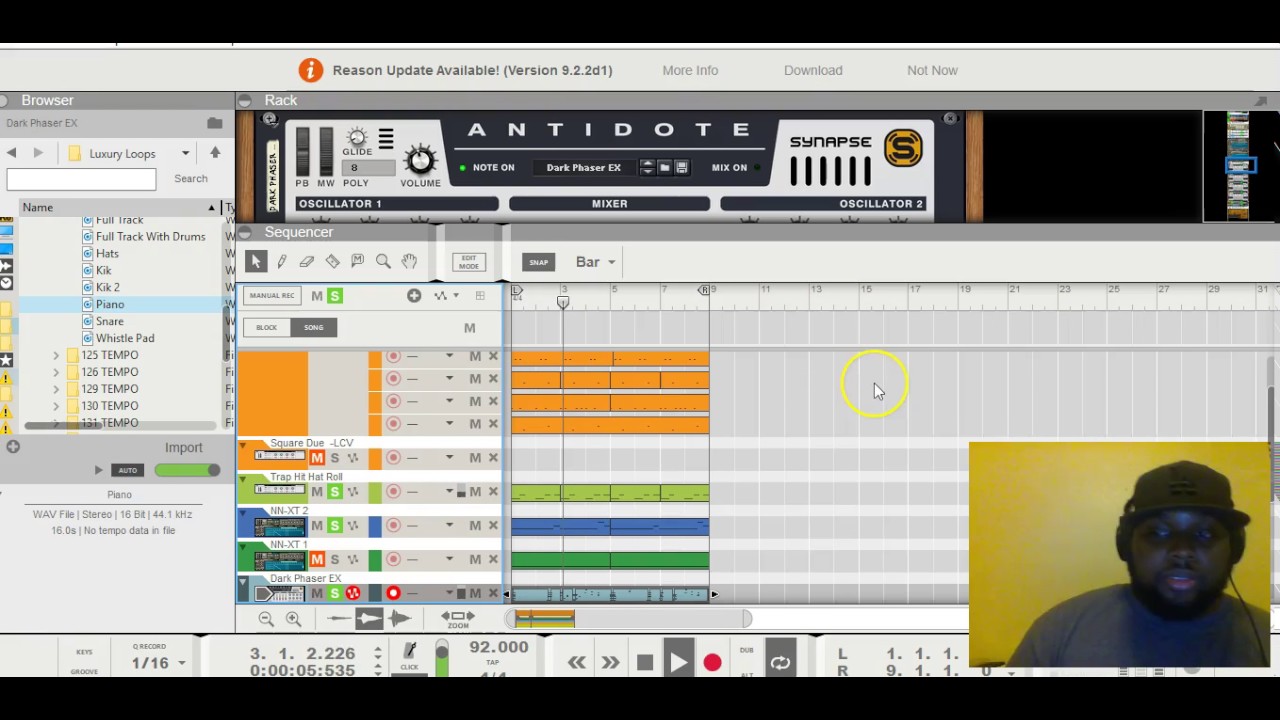Click the Fast Forward transport button
This screenshot has width=1280, height=720.
click(610, 662)
